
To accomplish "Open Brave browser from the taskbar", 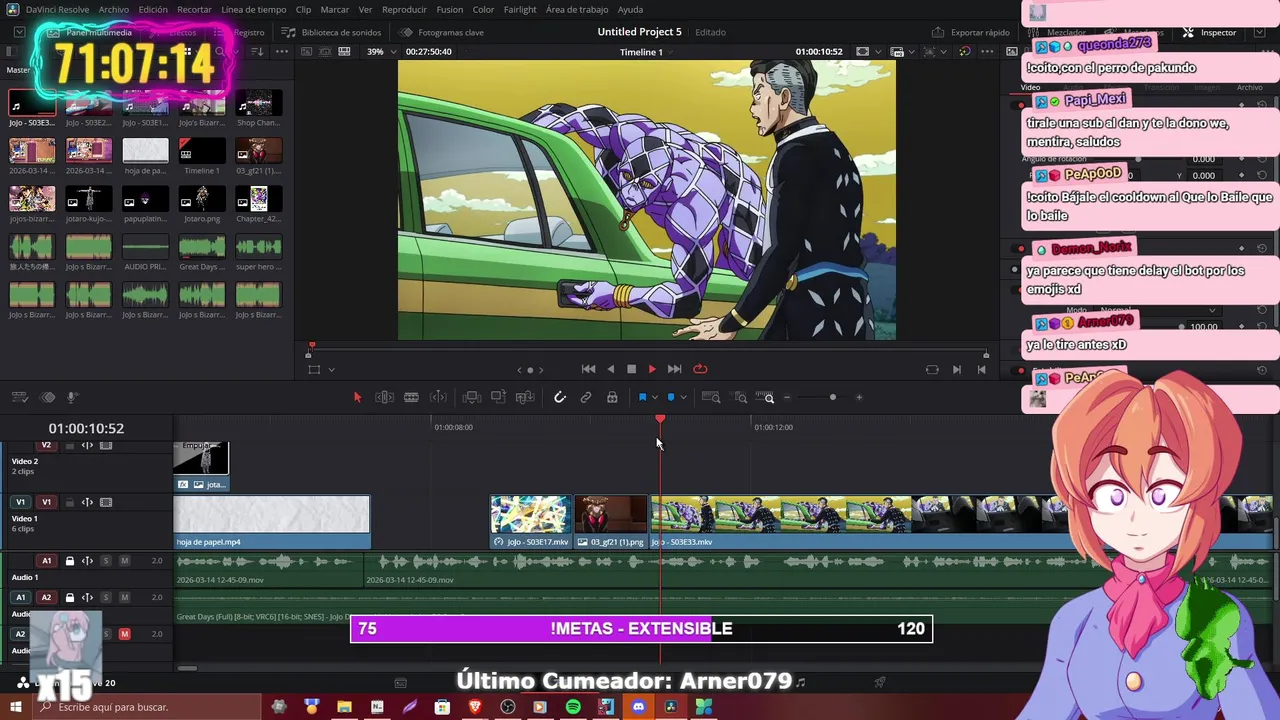I will [x=475, y=707].
